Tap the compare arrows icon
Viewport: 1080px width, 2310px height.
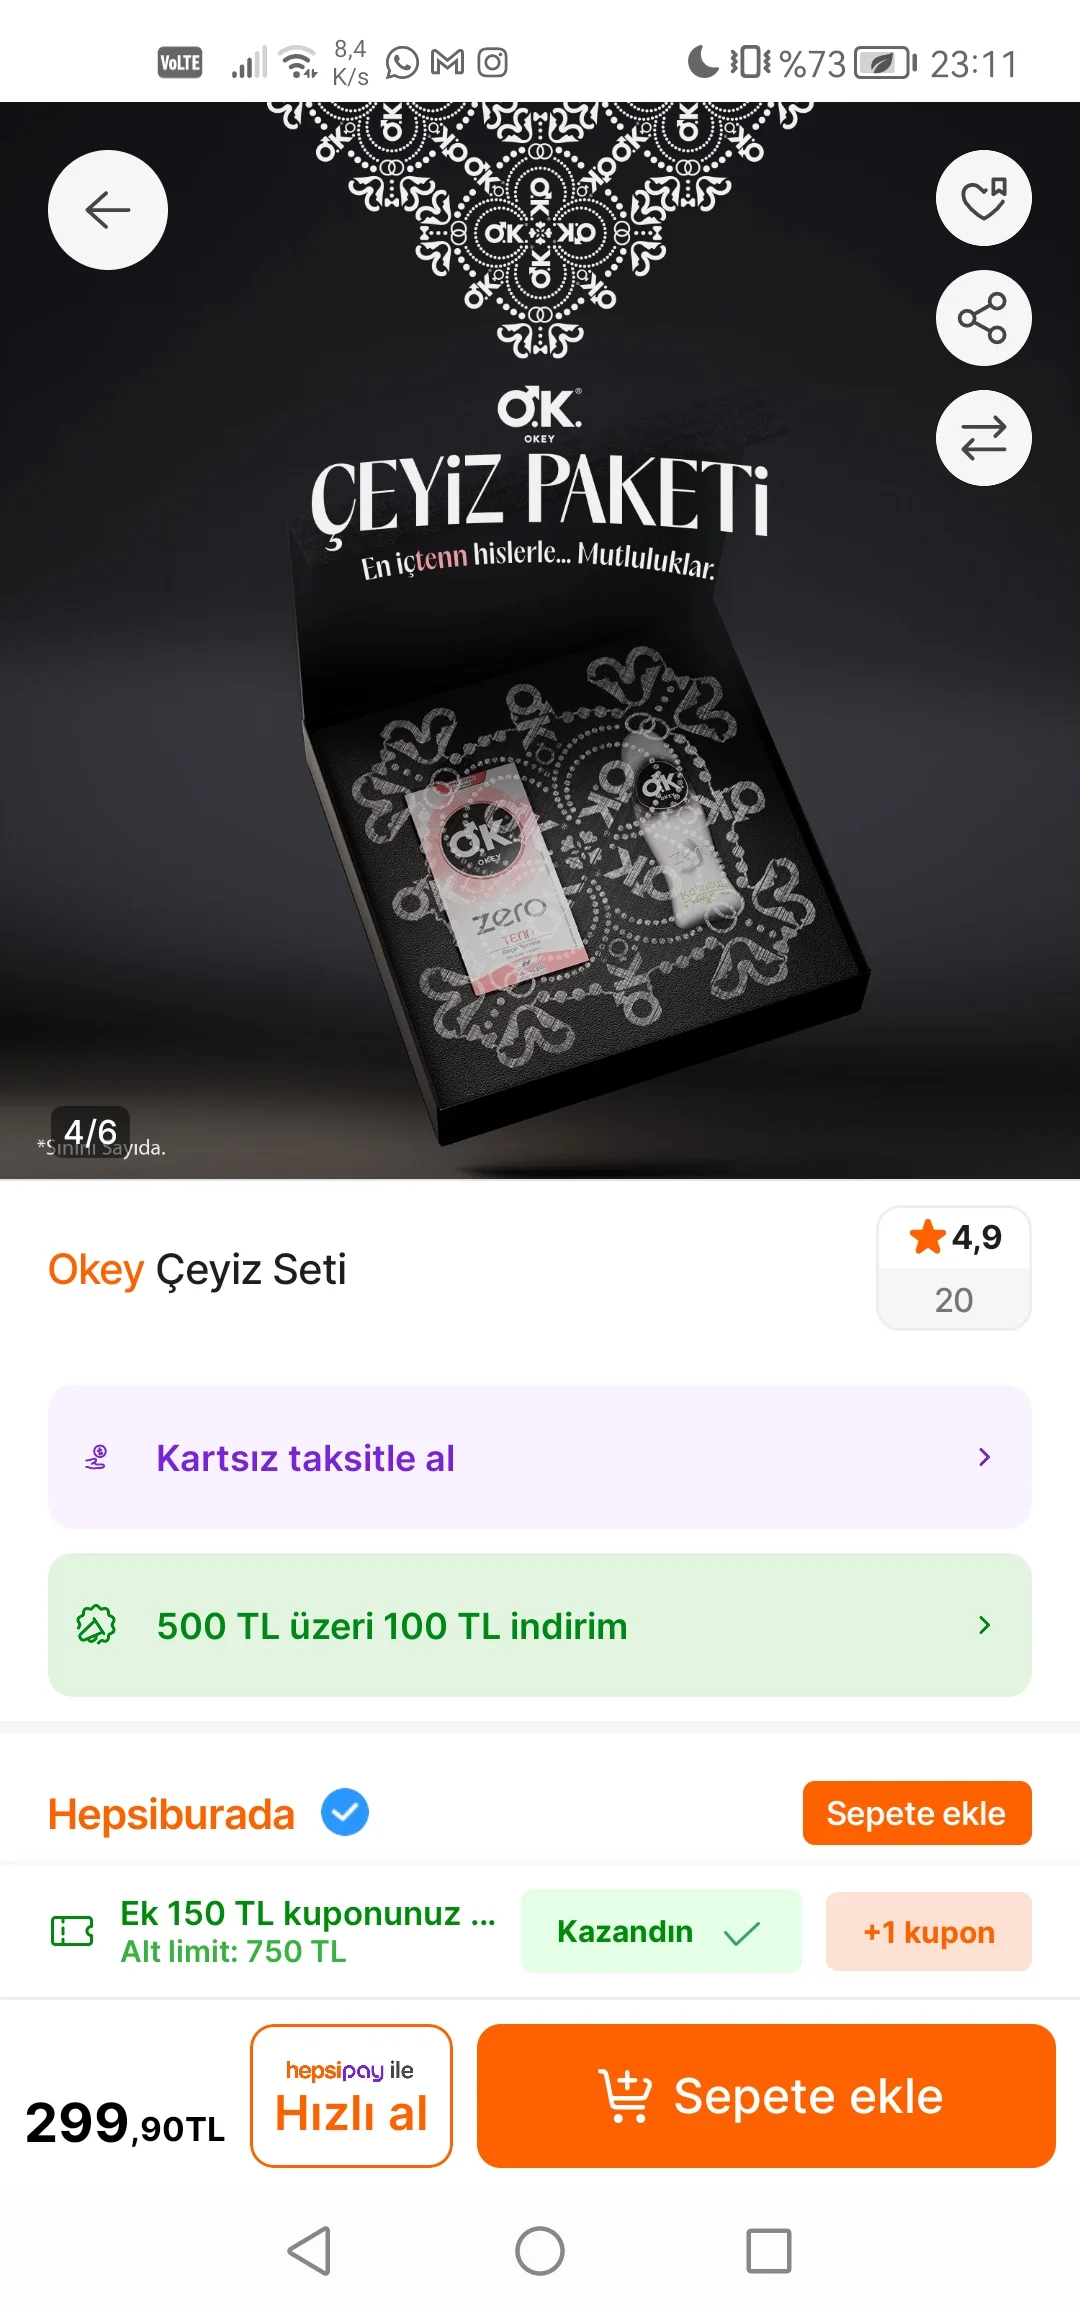[x=983, y=438]
